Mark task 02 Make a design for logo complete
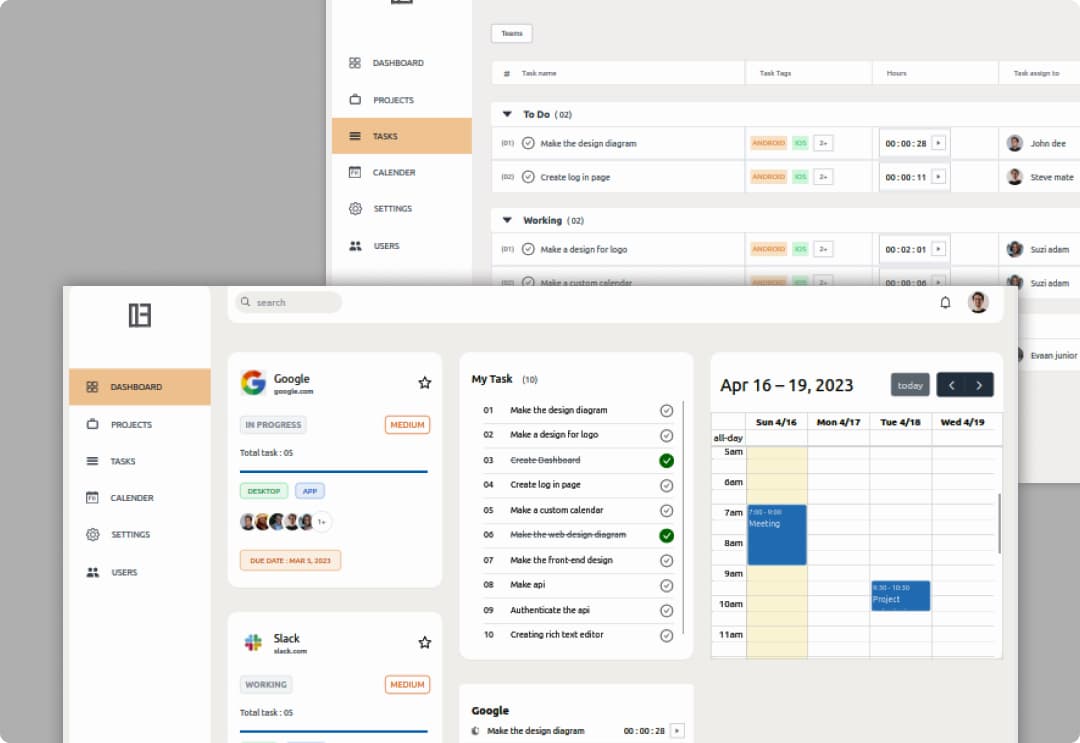 (666, 435)
